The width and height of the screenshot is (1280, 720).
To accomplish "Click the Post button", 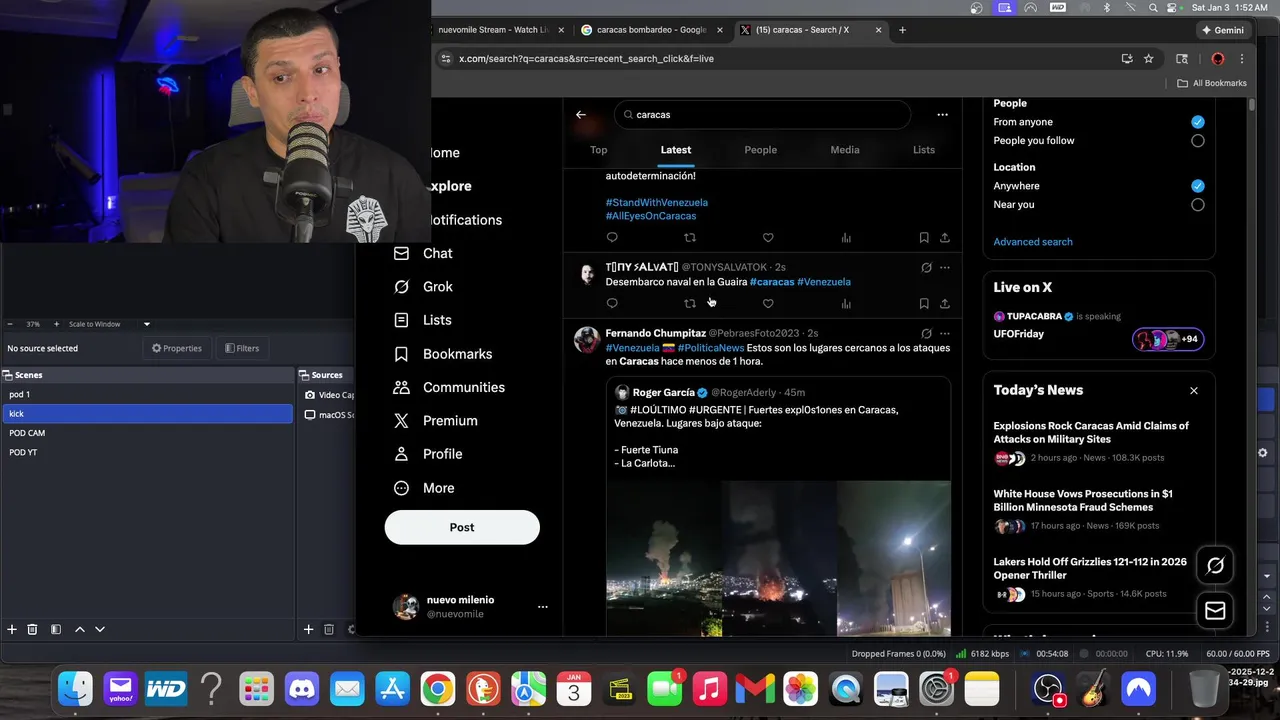I will pos(462,527).
